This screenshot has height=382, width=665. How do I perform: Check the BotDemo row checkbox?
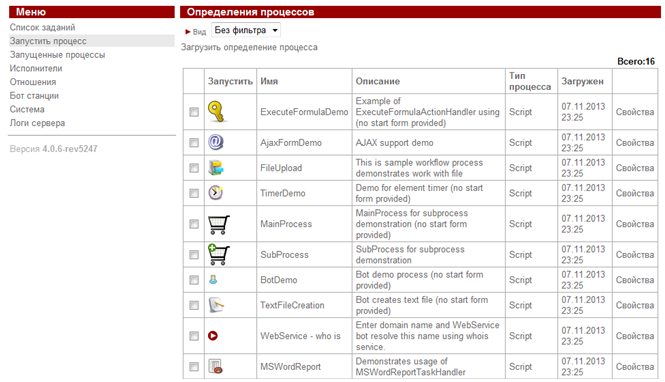tap(194, 280)
